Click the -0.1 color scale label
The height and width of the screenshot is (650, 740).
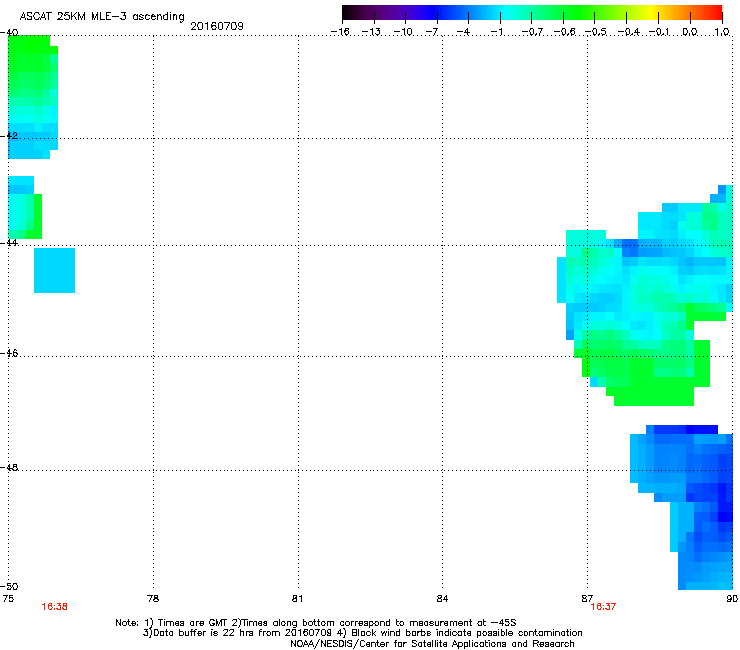(659, 32)
